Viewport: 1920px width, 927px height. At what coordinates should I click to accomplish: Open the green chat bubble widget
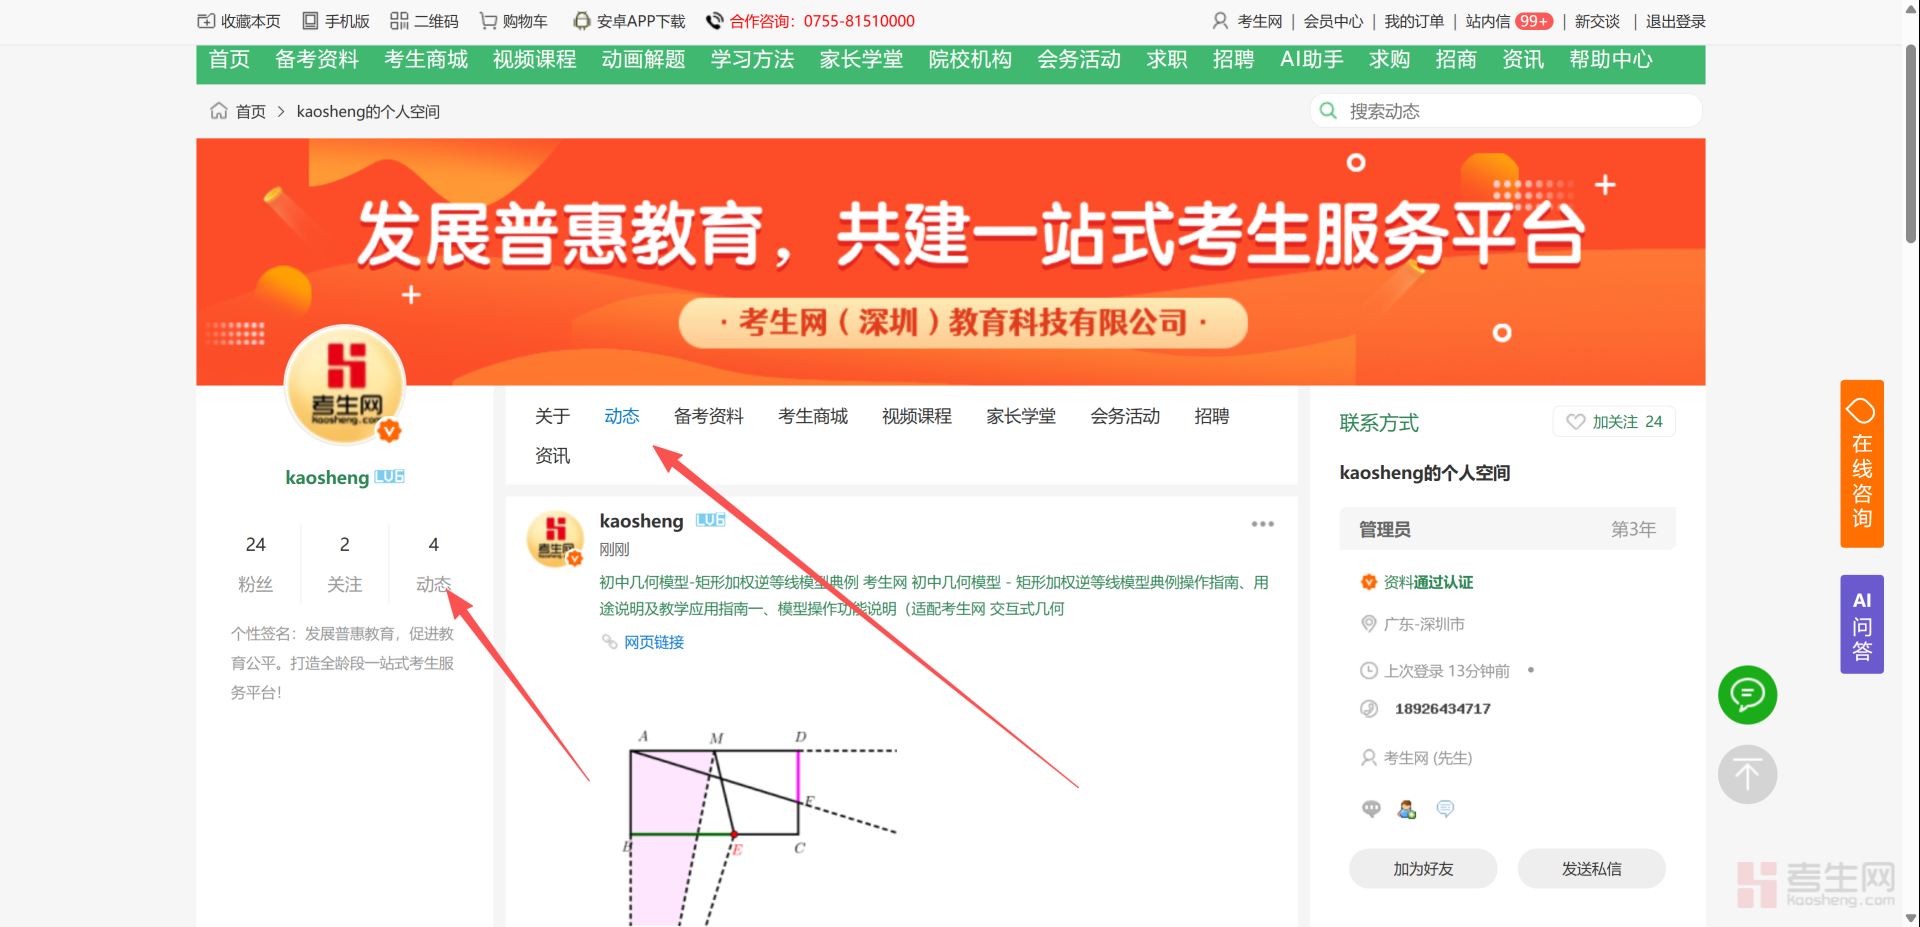[1747, 694]
